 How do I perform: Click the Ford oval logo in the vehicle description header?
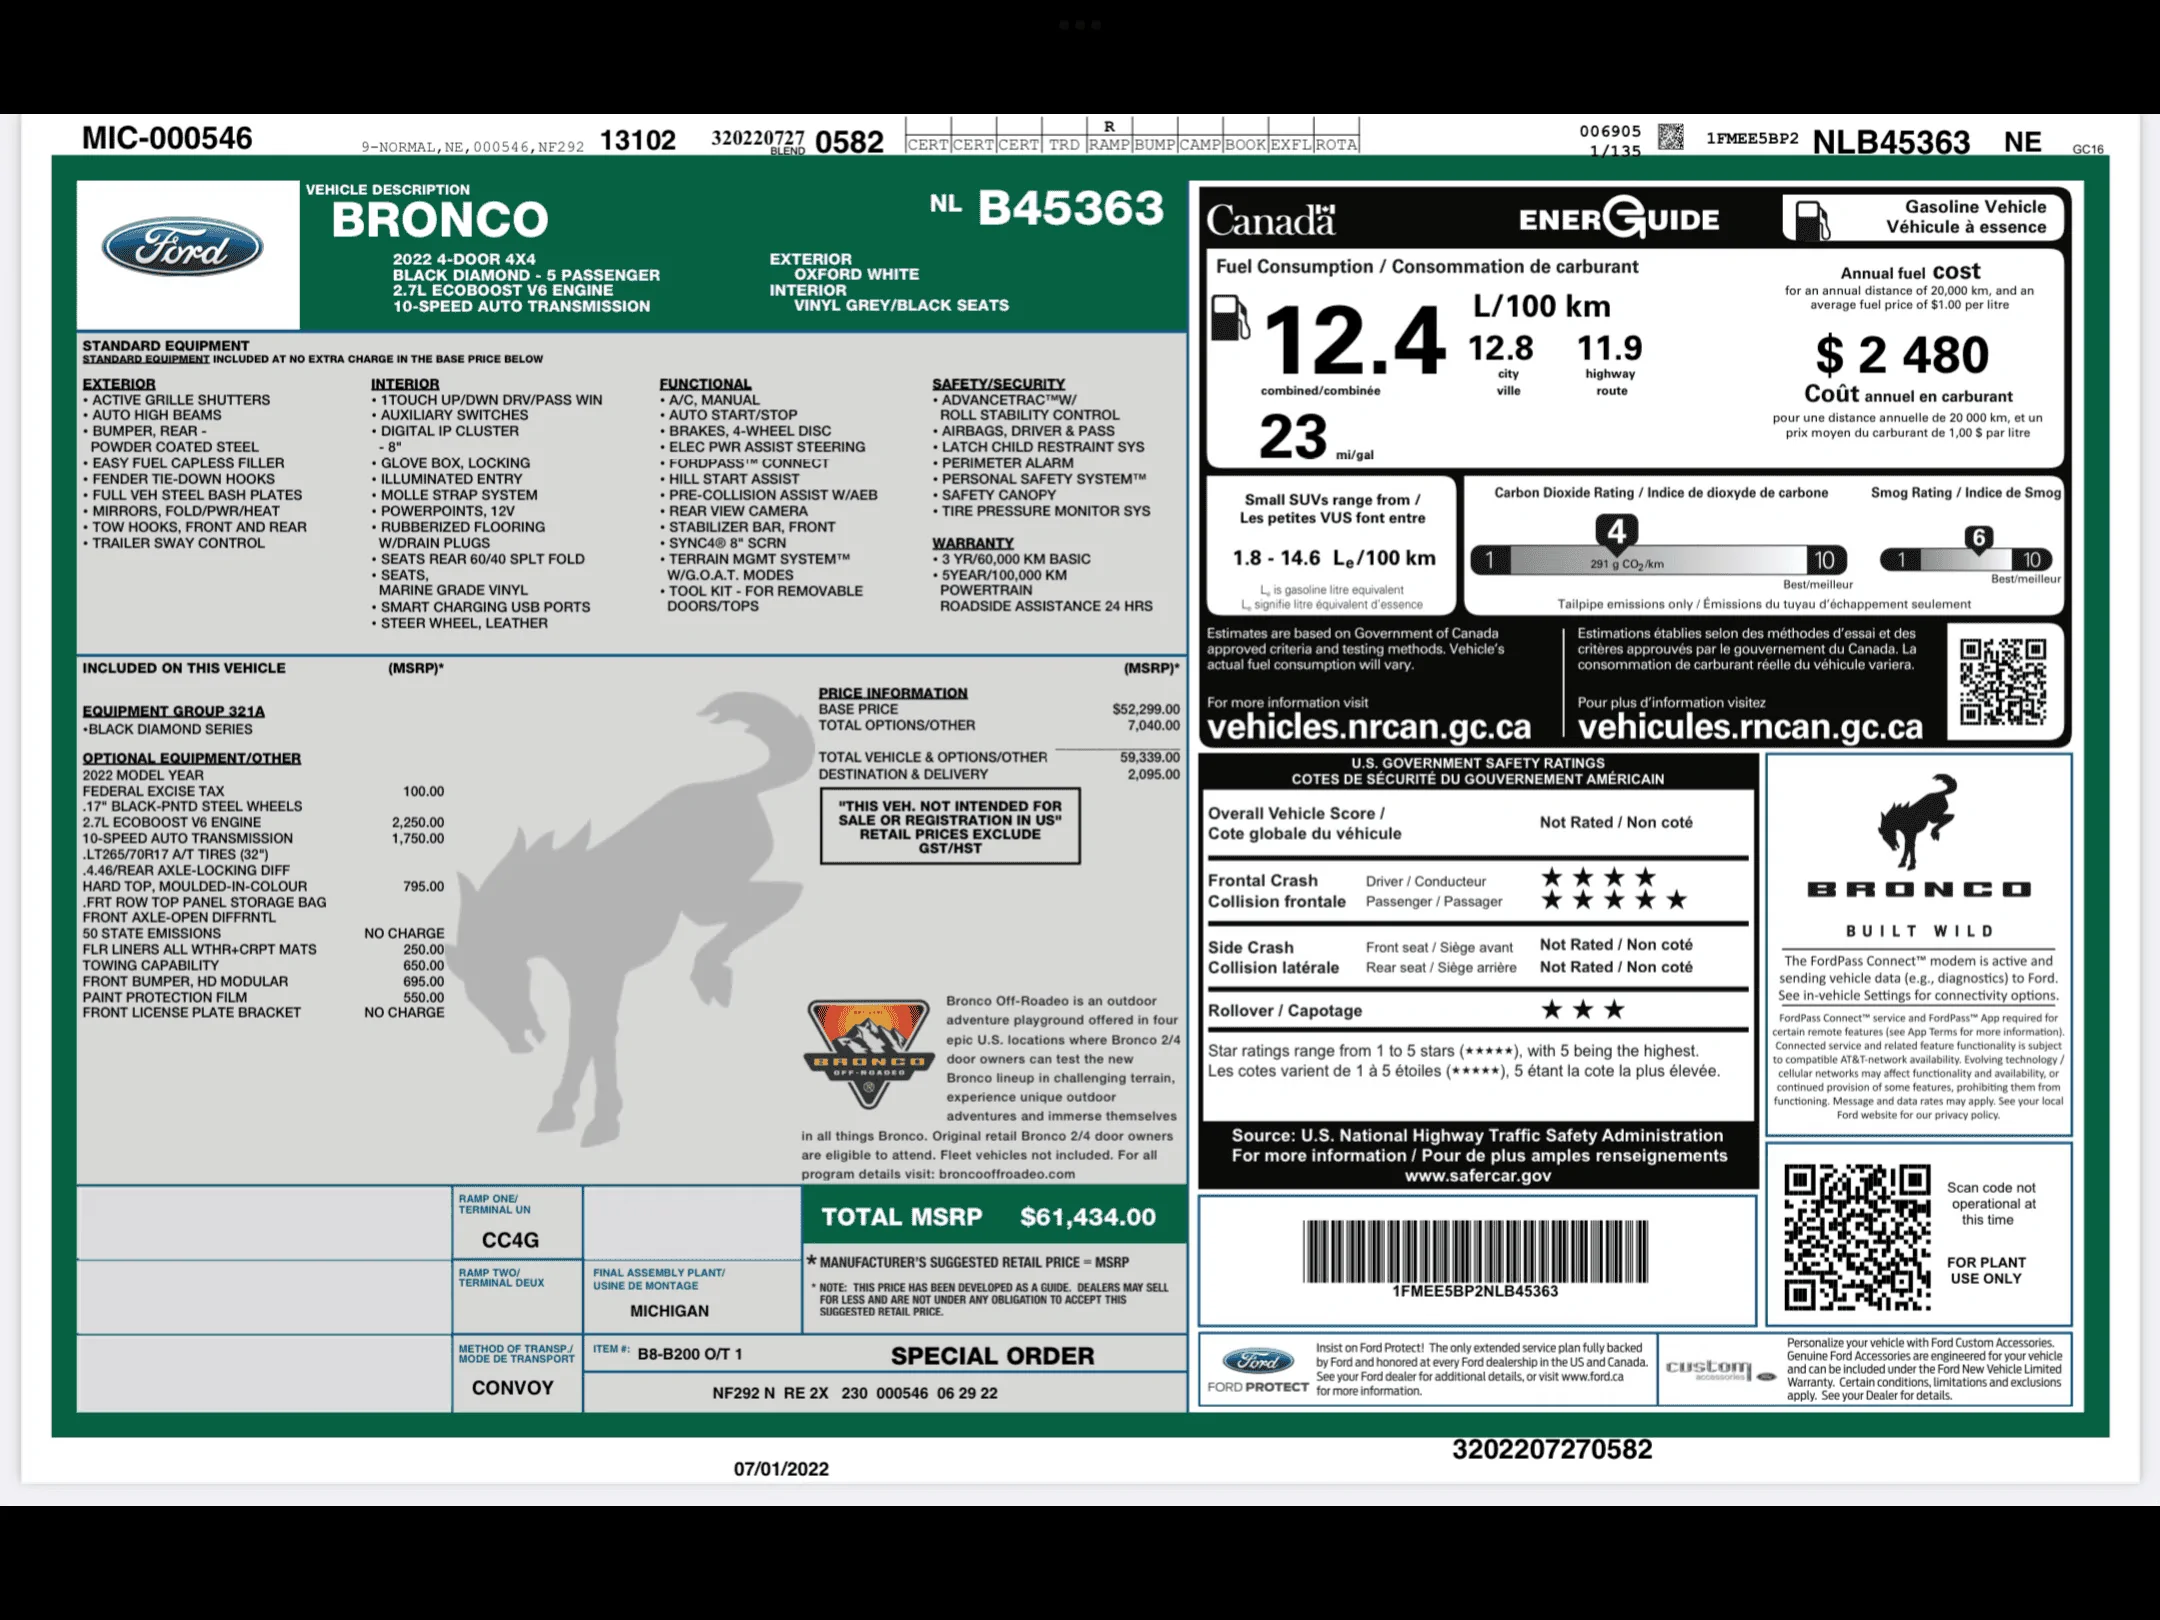tap(183, 248)
